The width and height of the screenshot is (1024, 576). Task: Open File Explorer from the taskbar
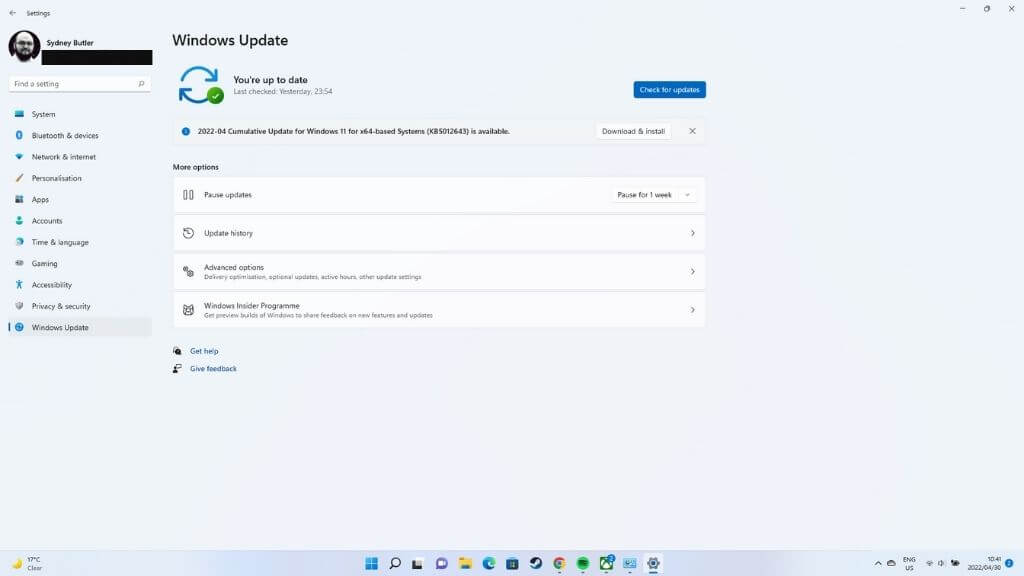(x=465, y=563)
